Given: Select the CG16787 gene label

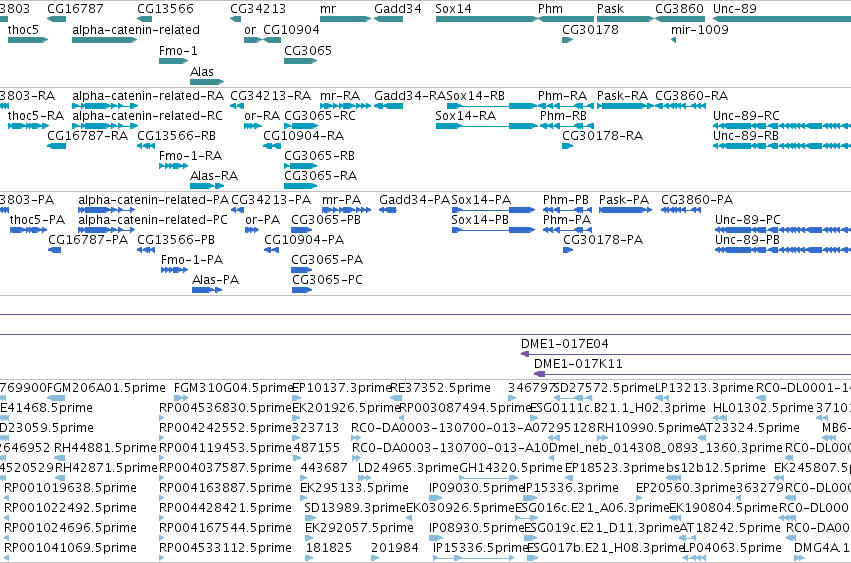Looking at the screenshot, I should coord(75,9).
